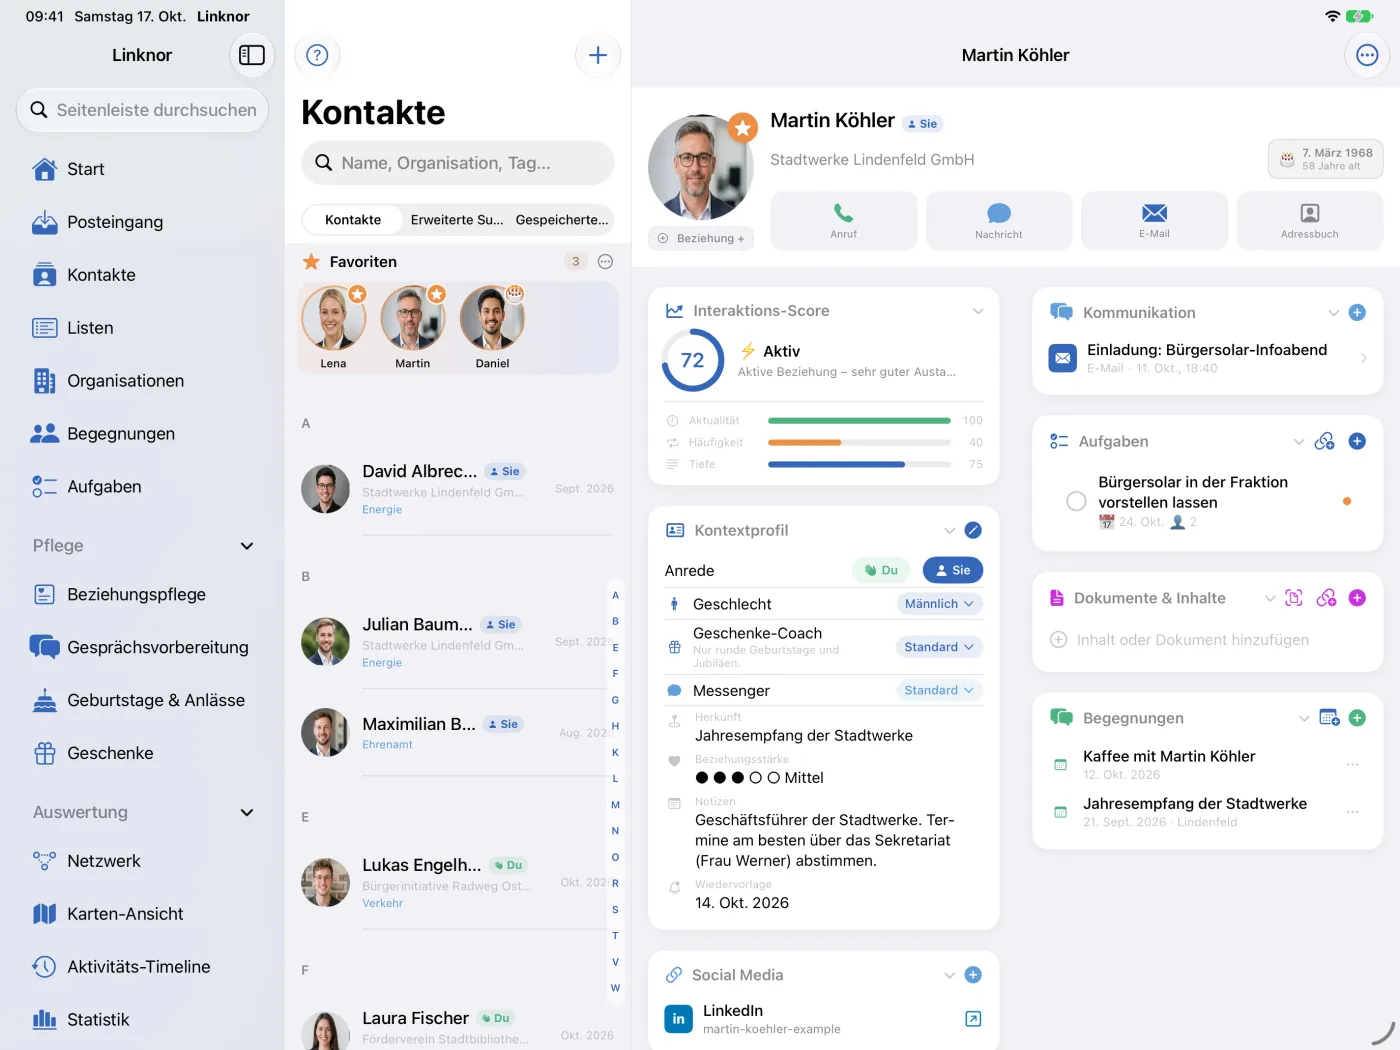Screen dimensions: 1400x1050
Task: Edit the Kontextprofil with pencil icon
Action: click(973, 530)
